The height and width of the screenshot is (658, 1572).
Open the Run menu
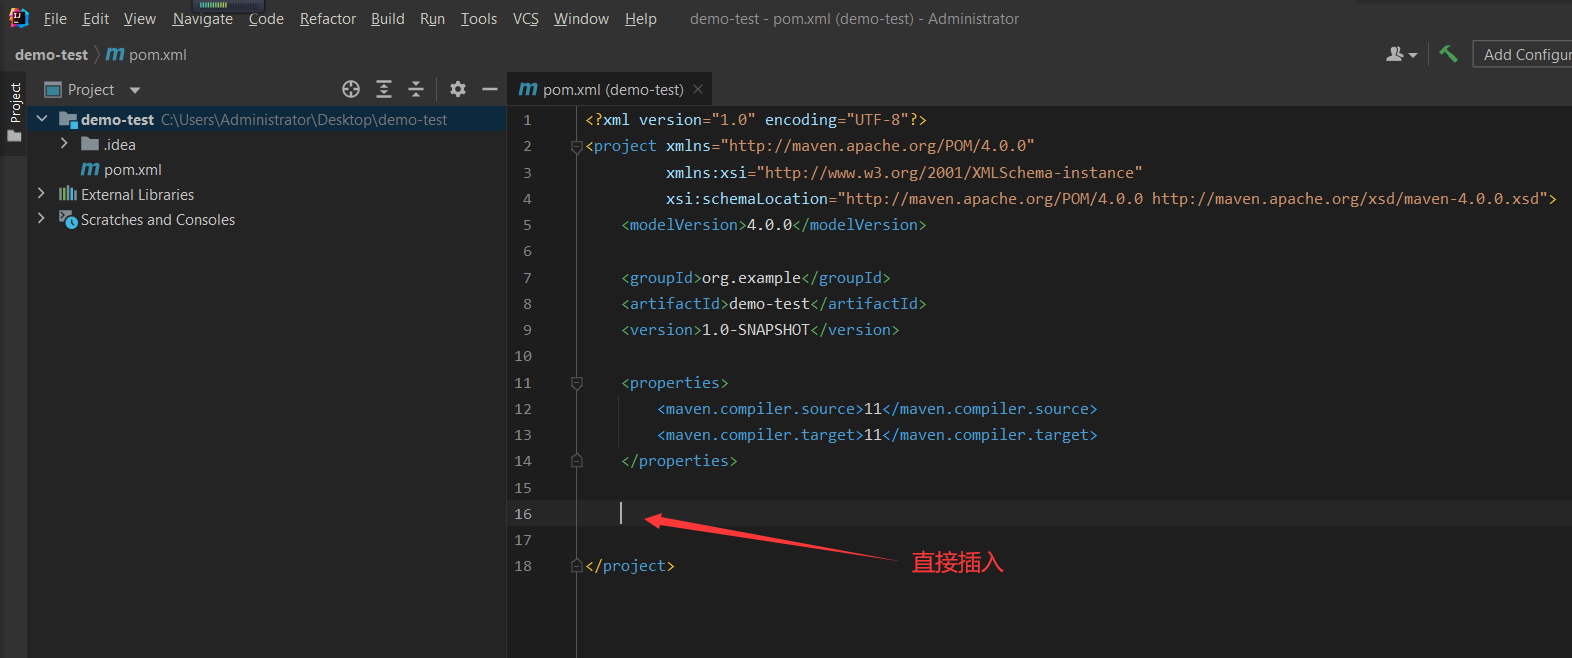coord(432,19)
